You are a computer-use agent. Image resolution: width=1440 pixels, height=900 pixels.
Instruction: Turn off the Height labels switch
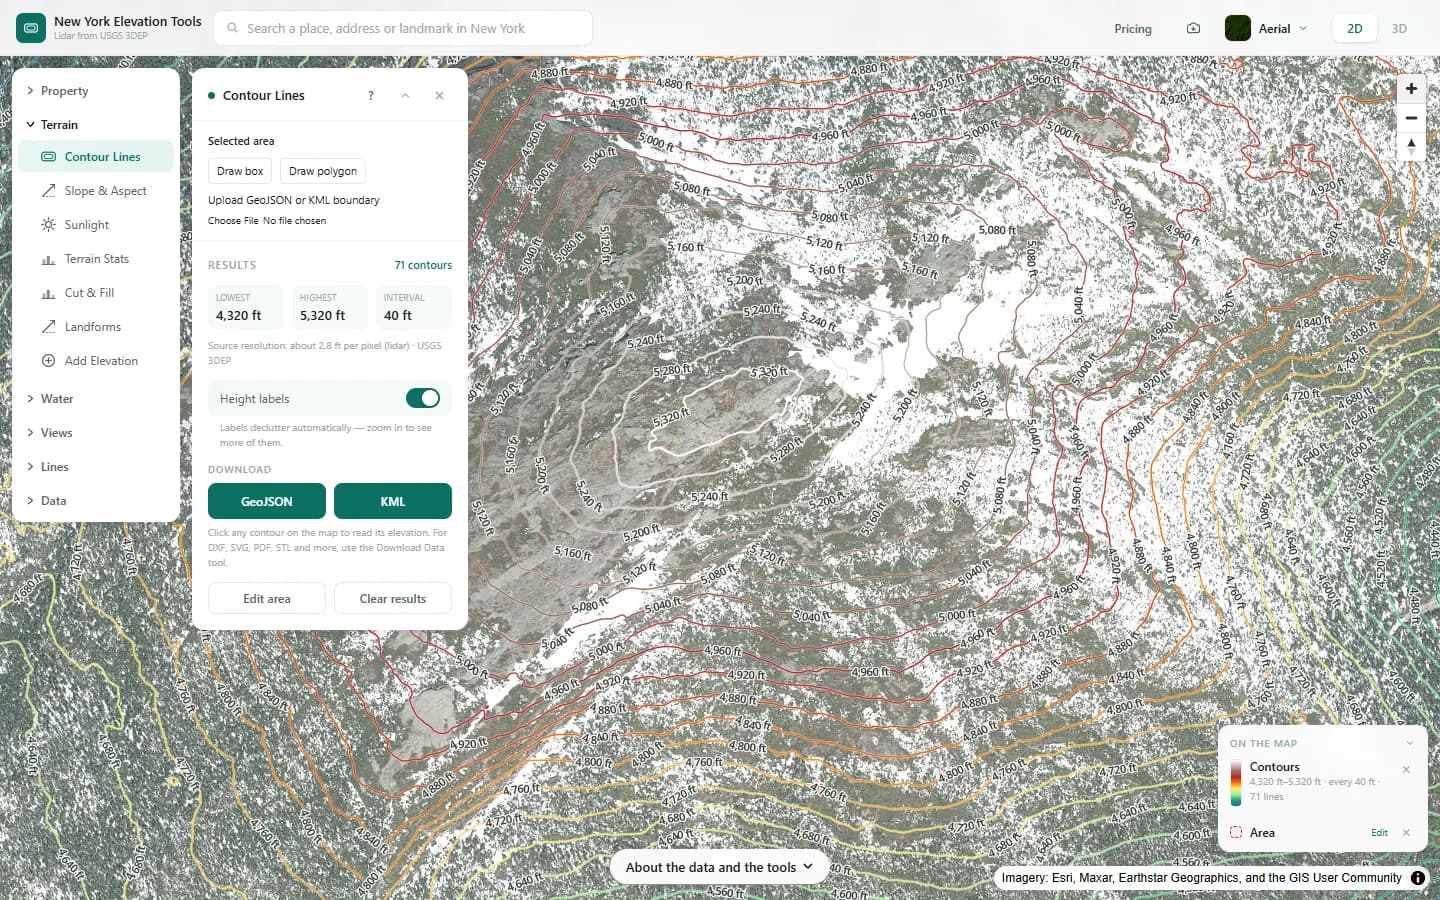coord(423,398)
